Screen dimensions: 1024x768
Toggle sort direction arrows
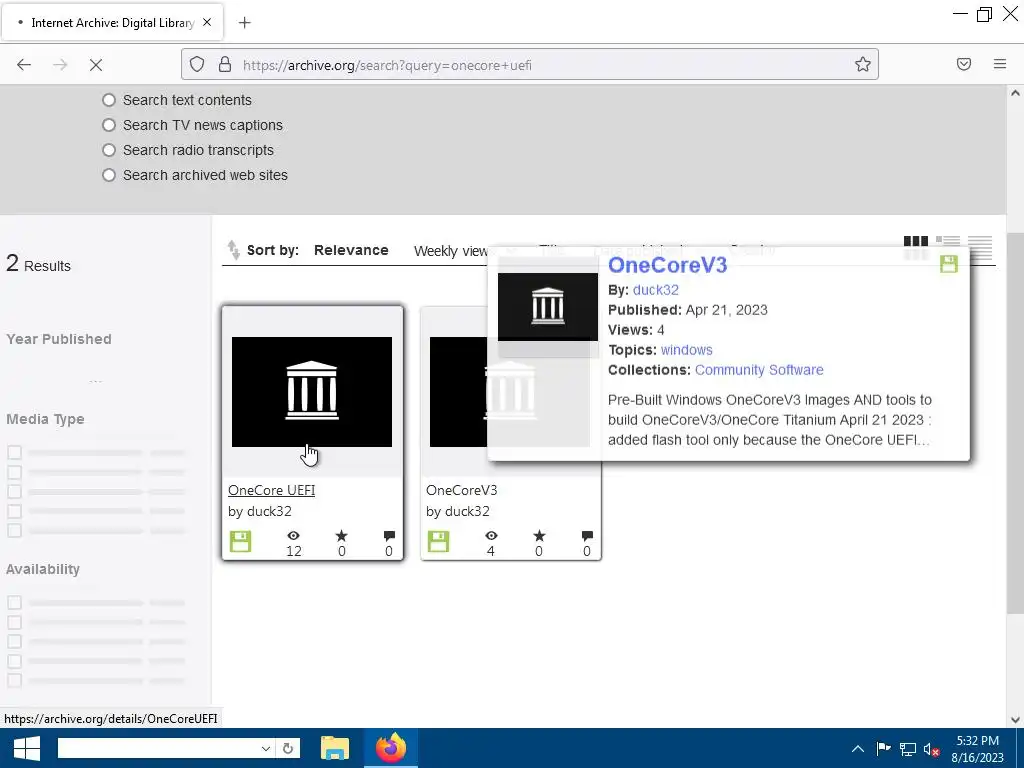(x=233, y=250)
